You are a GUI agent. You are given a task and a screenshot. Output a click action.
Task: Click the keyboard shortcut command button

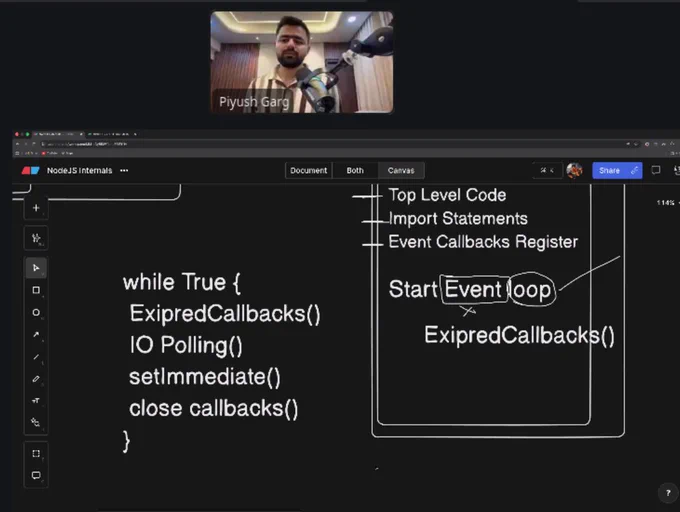click(x=547, y=170)
